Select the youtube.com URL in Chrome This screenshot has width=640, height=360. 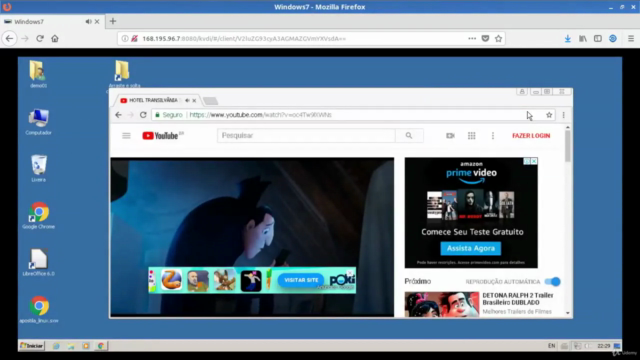point(260,115)
